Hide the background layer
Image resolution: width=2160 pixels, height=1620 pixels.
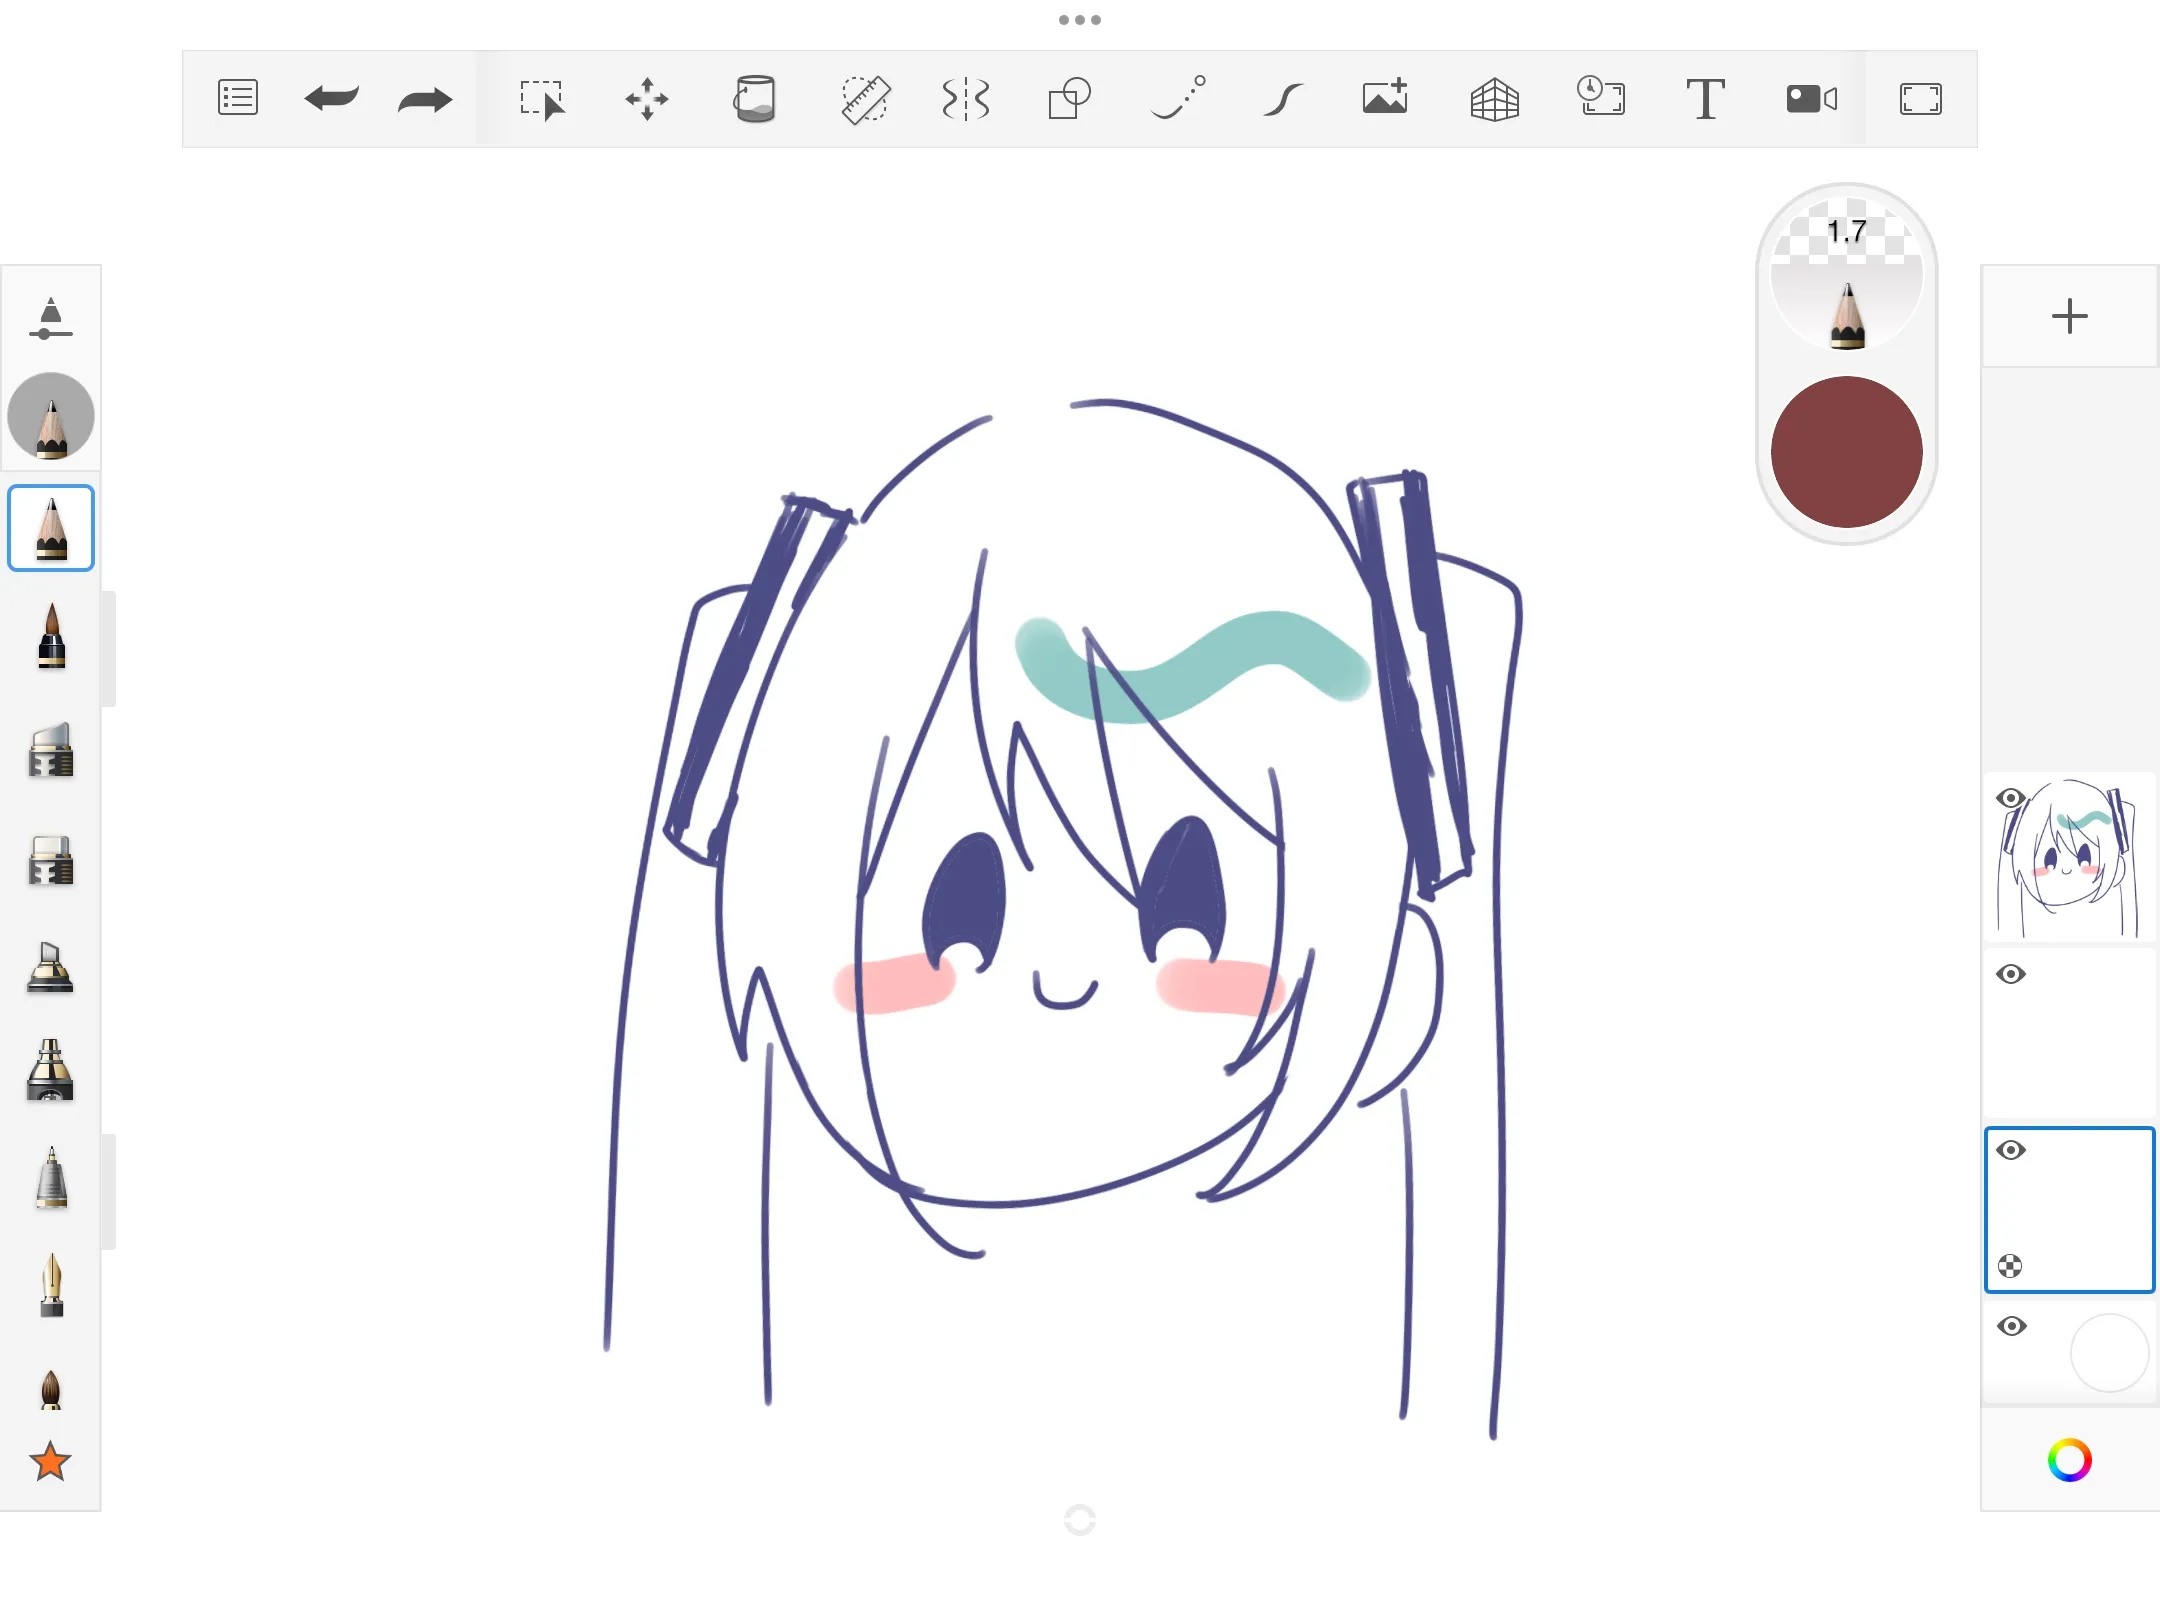(2011, 1326)
